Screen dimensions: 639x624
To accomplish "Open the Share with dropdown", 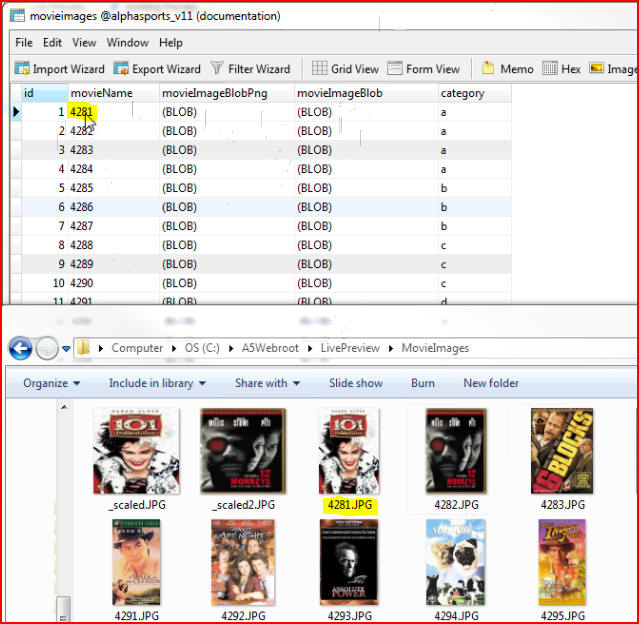I will point(267,383).
